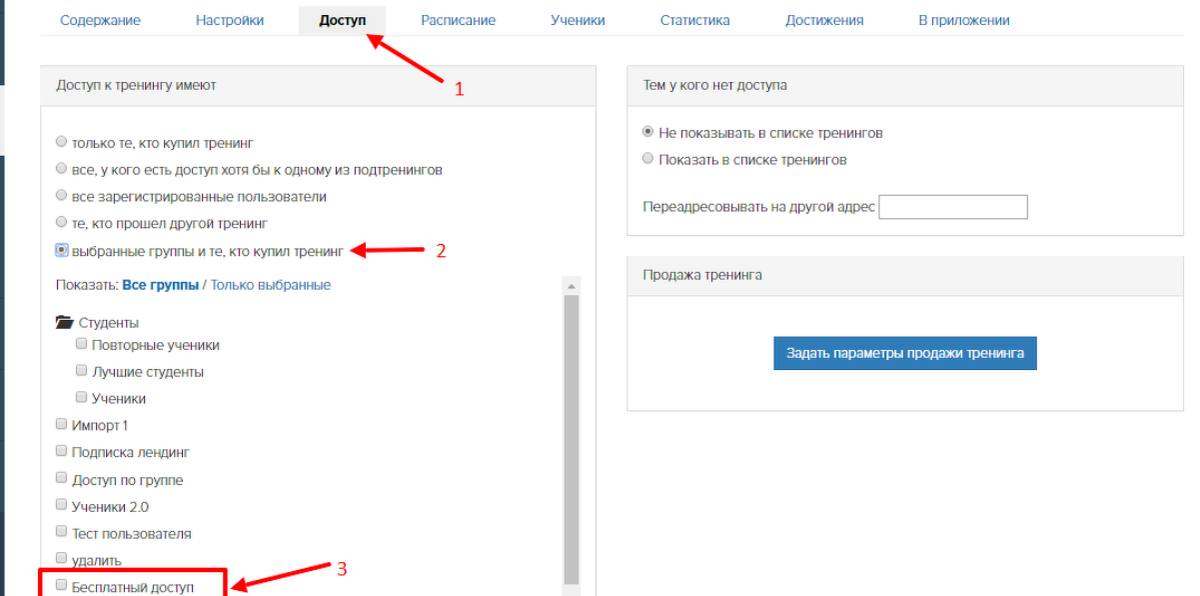Screen dimensions: 1200x596
Task: Open the В приложении tab
Action: [x=963, y=20]
